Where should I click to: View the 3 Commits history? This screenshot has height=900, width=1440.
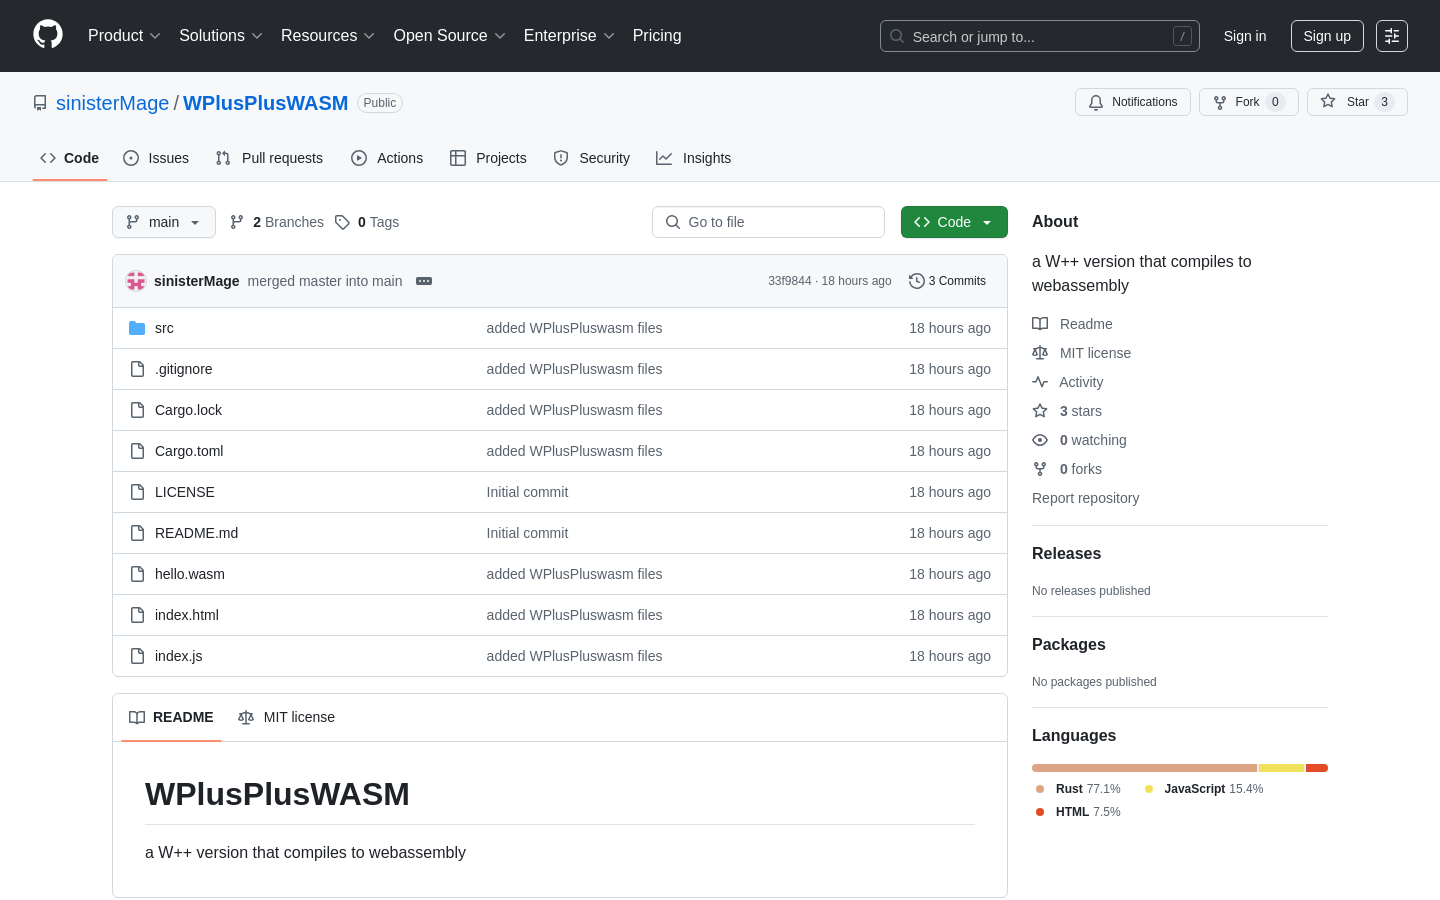pyautogui.click(x=948, y=281)
